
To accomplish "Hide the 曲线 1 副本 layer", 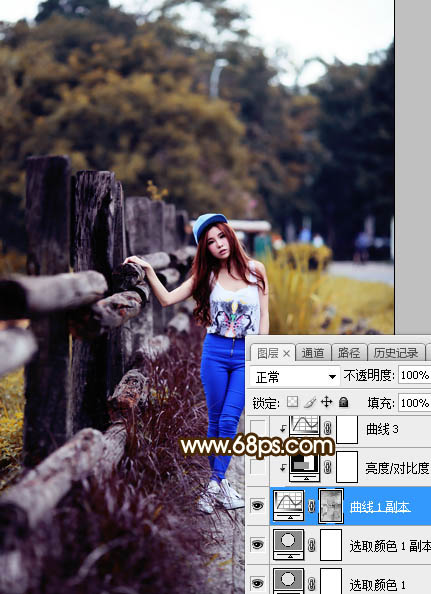I will pos(258,505).
